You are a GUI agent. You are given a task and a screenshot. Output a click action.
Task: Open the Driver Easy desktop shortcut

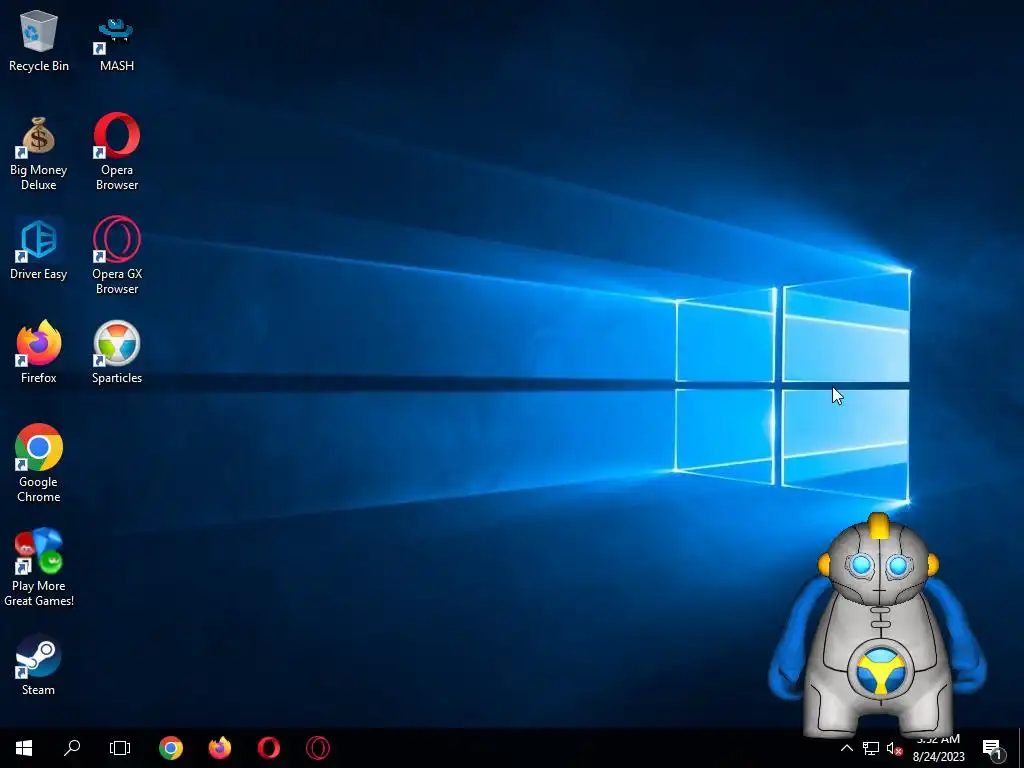point(39,249)
